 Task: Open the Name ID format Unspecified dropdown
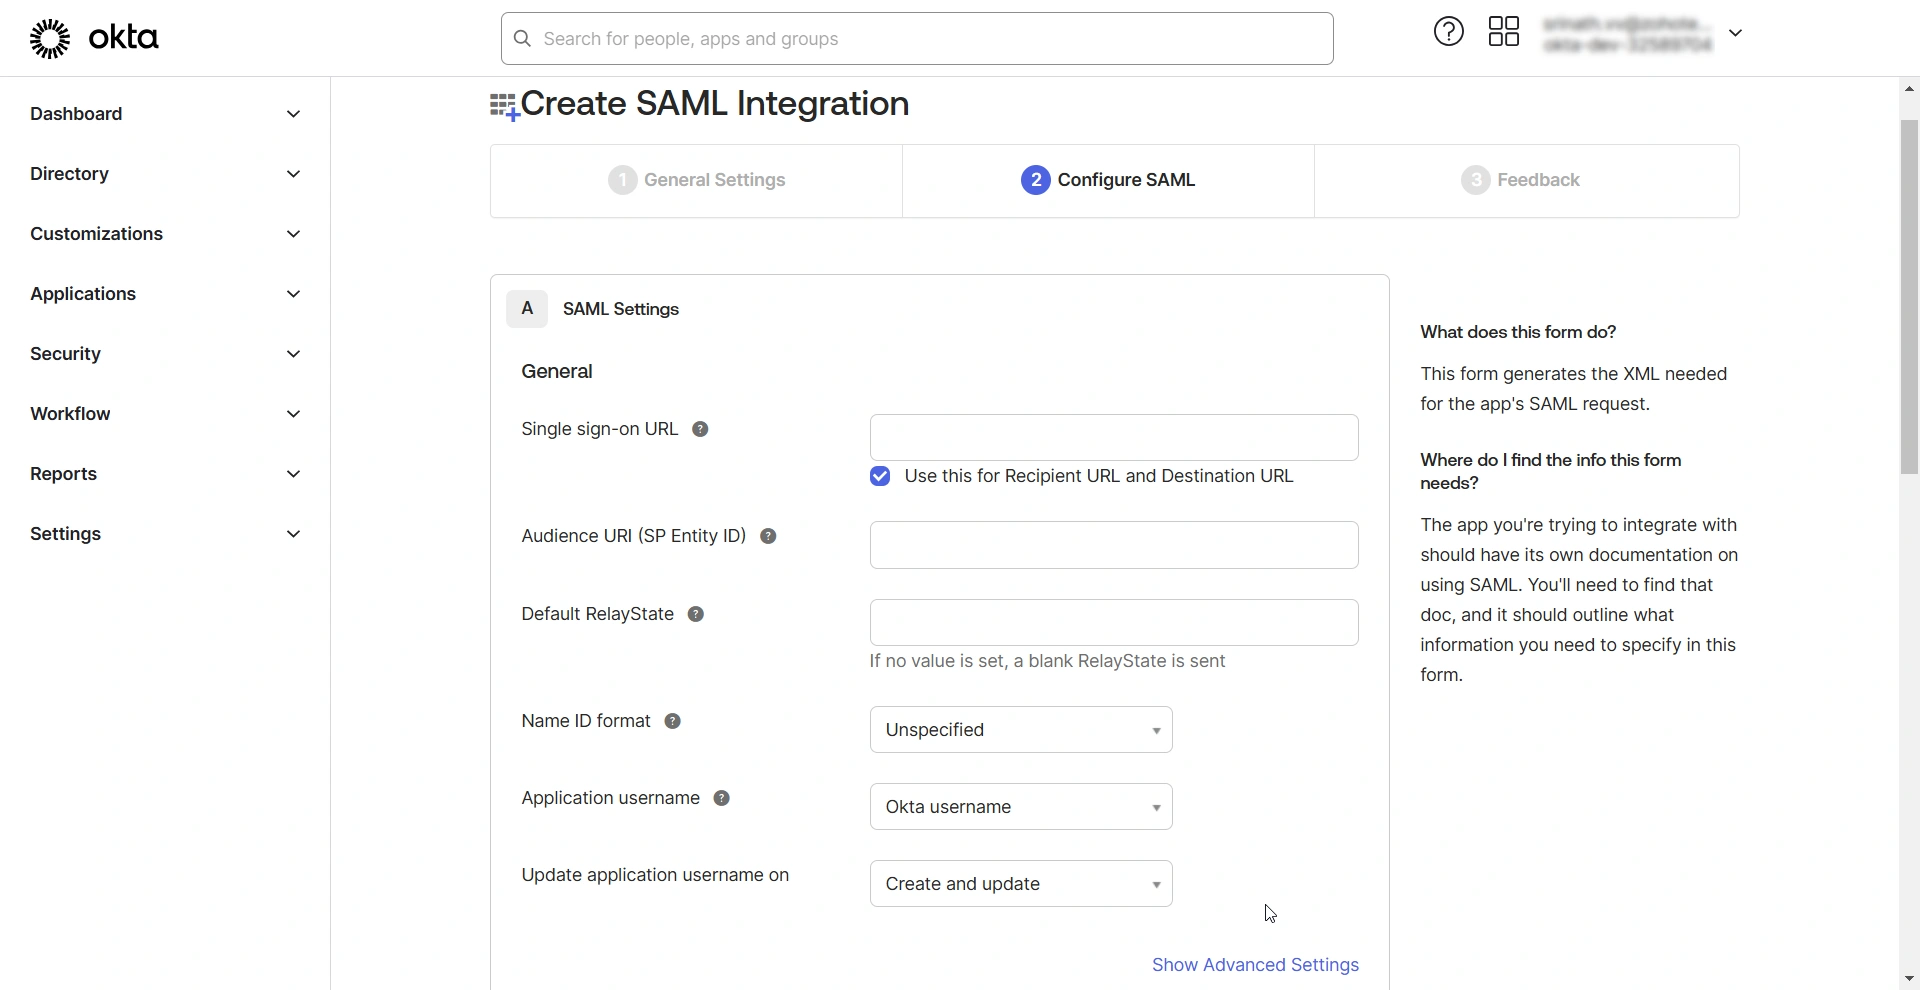pos(1020,729)
